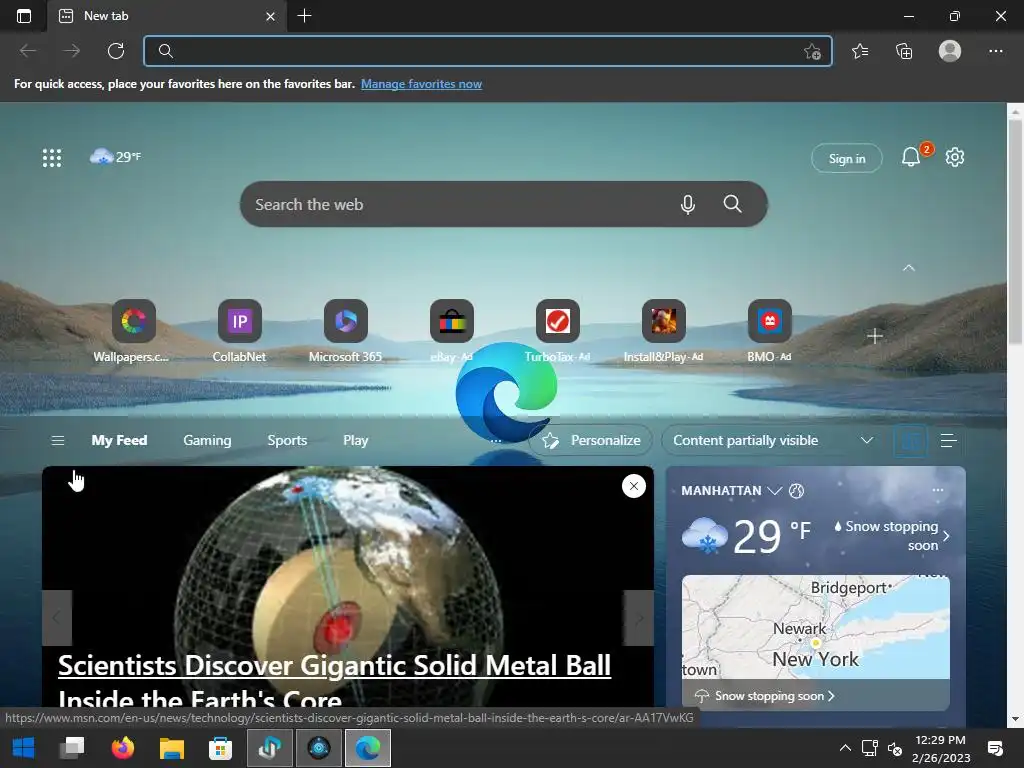The image size is (1024, 768).
Task: Expand Snow stopping soon forecast arrow
Action: [946, 536]
